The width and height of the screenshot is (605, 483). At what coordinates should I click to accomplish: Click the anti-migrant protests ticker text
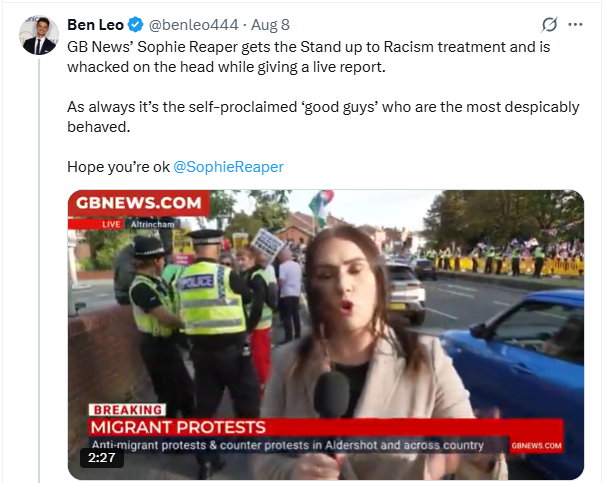288,445
